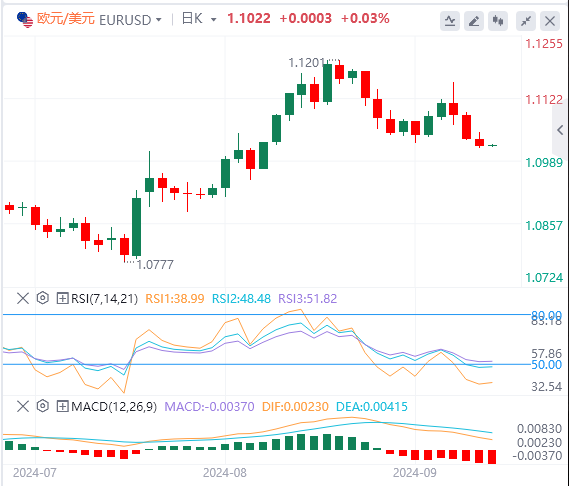Image resolution: width=569 pixels, height=486 pixels.
Task: Click the 2024-08 date axis label
Action: tap(225, 473)
